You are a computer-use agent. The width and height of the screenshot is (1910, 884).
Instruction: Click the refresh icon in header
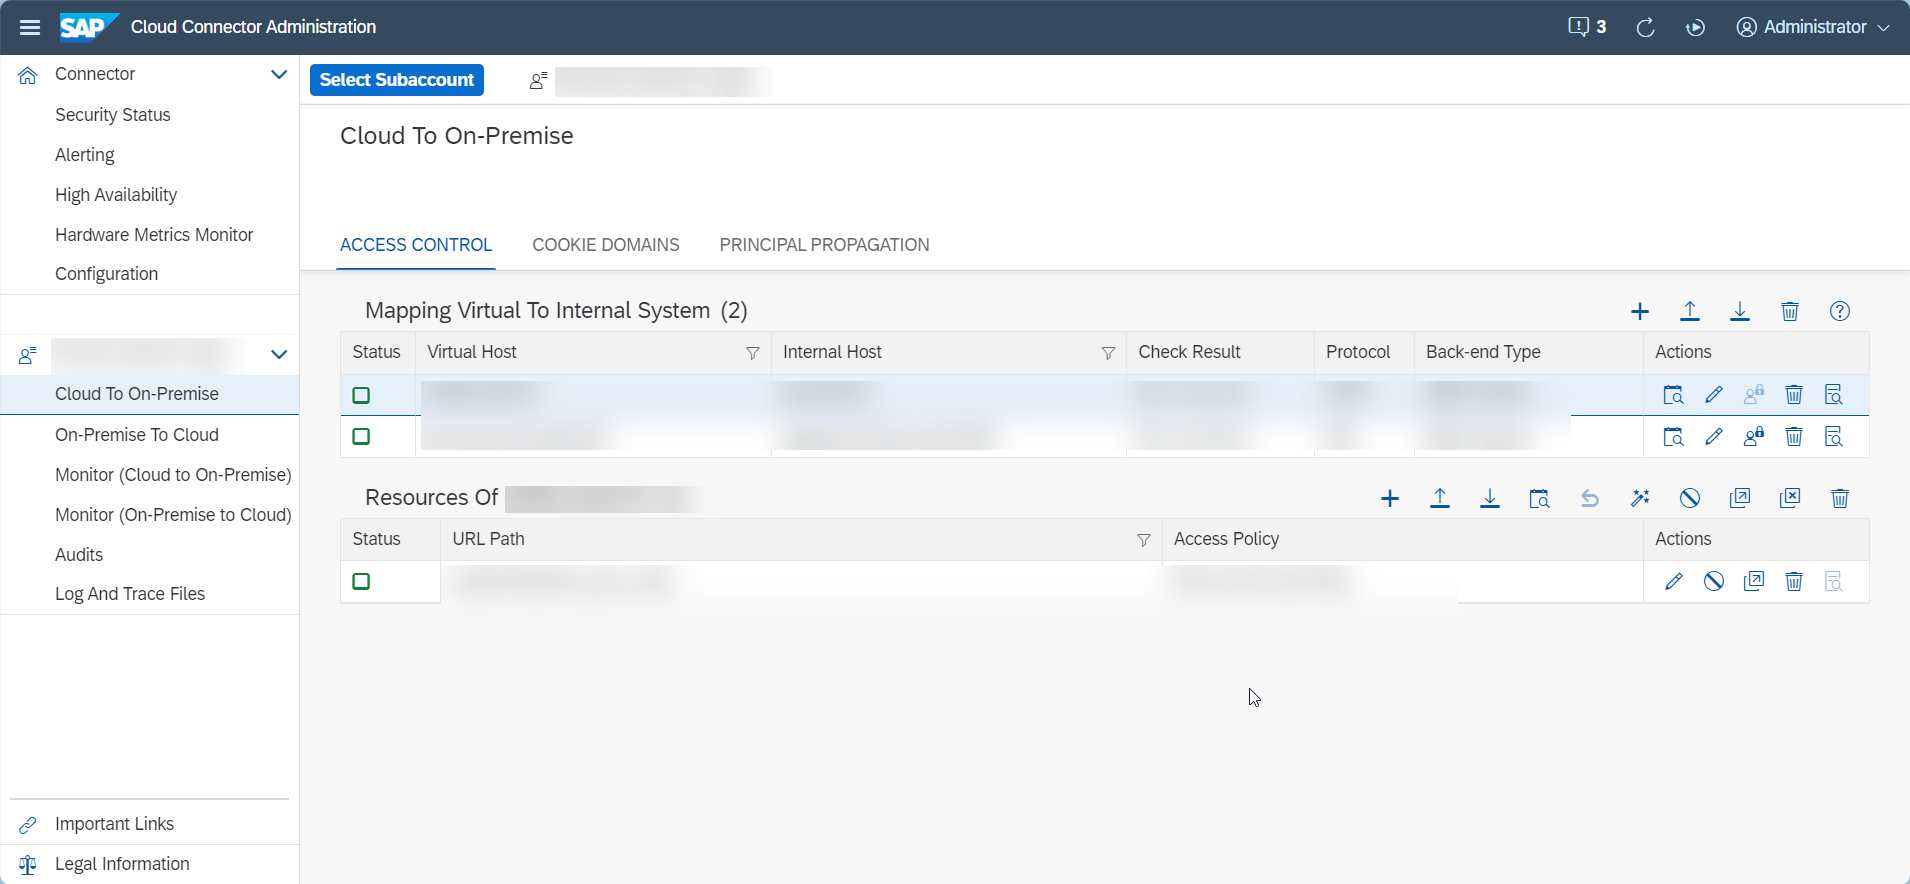[x=1645, y=27]
